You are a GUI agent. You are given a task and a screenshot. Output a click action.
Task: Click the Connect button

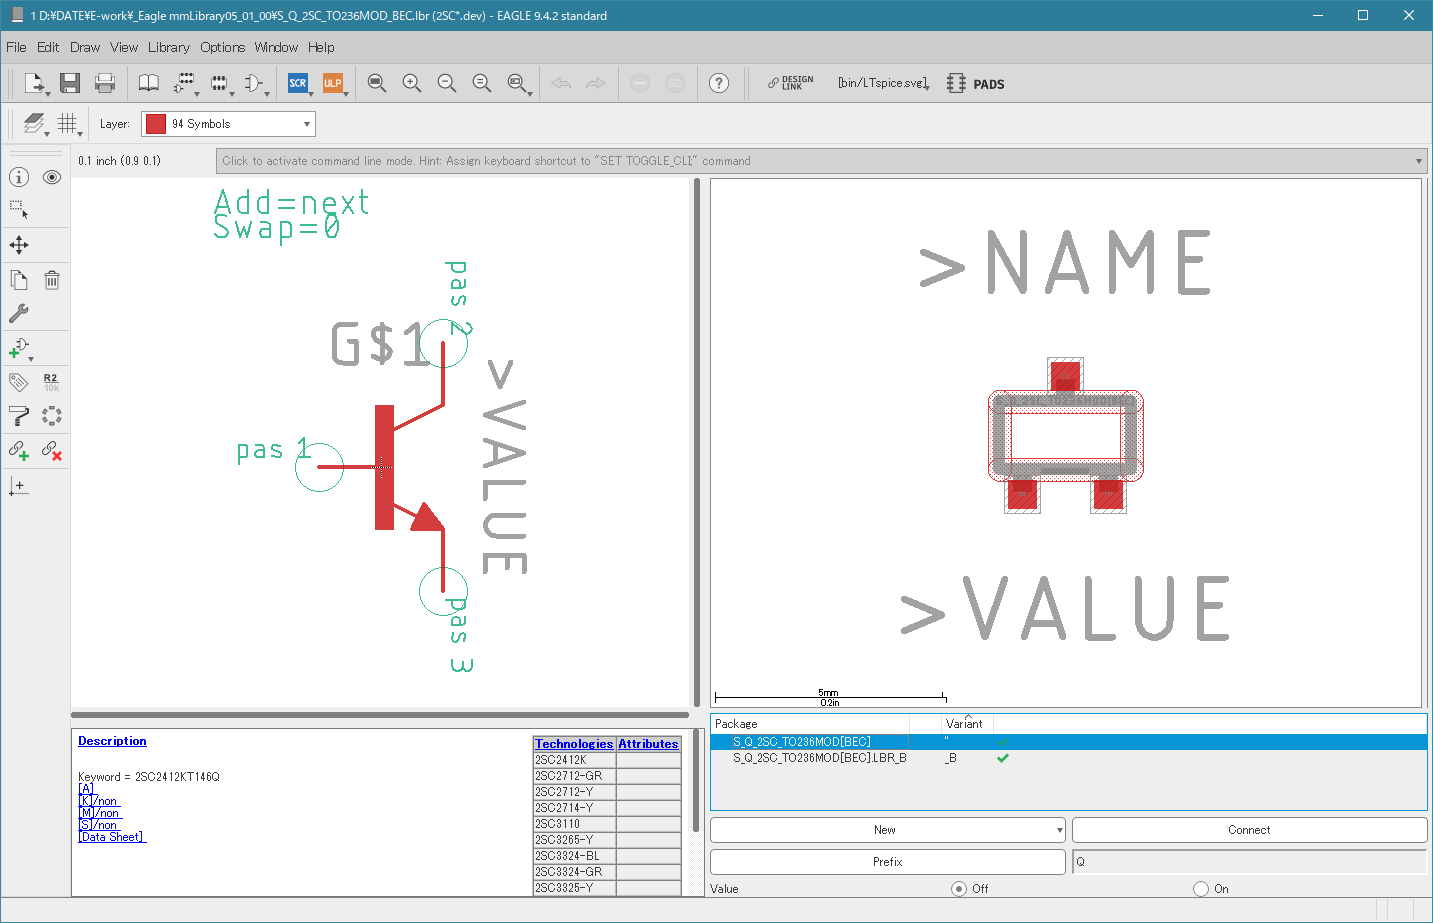pyautogui.click(x=1248, y=830)
